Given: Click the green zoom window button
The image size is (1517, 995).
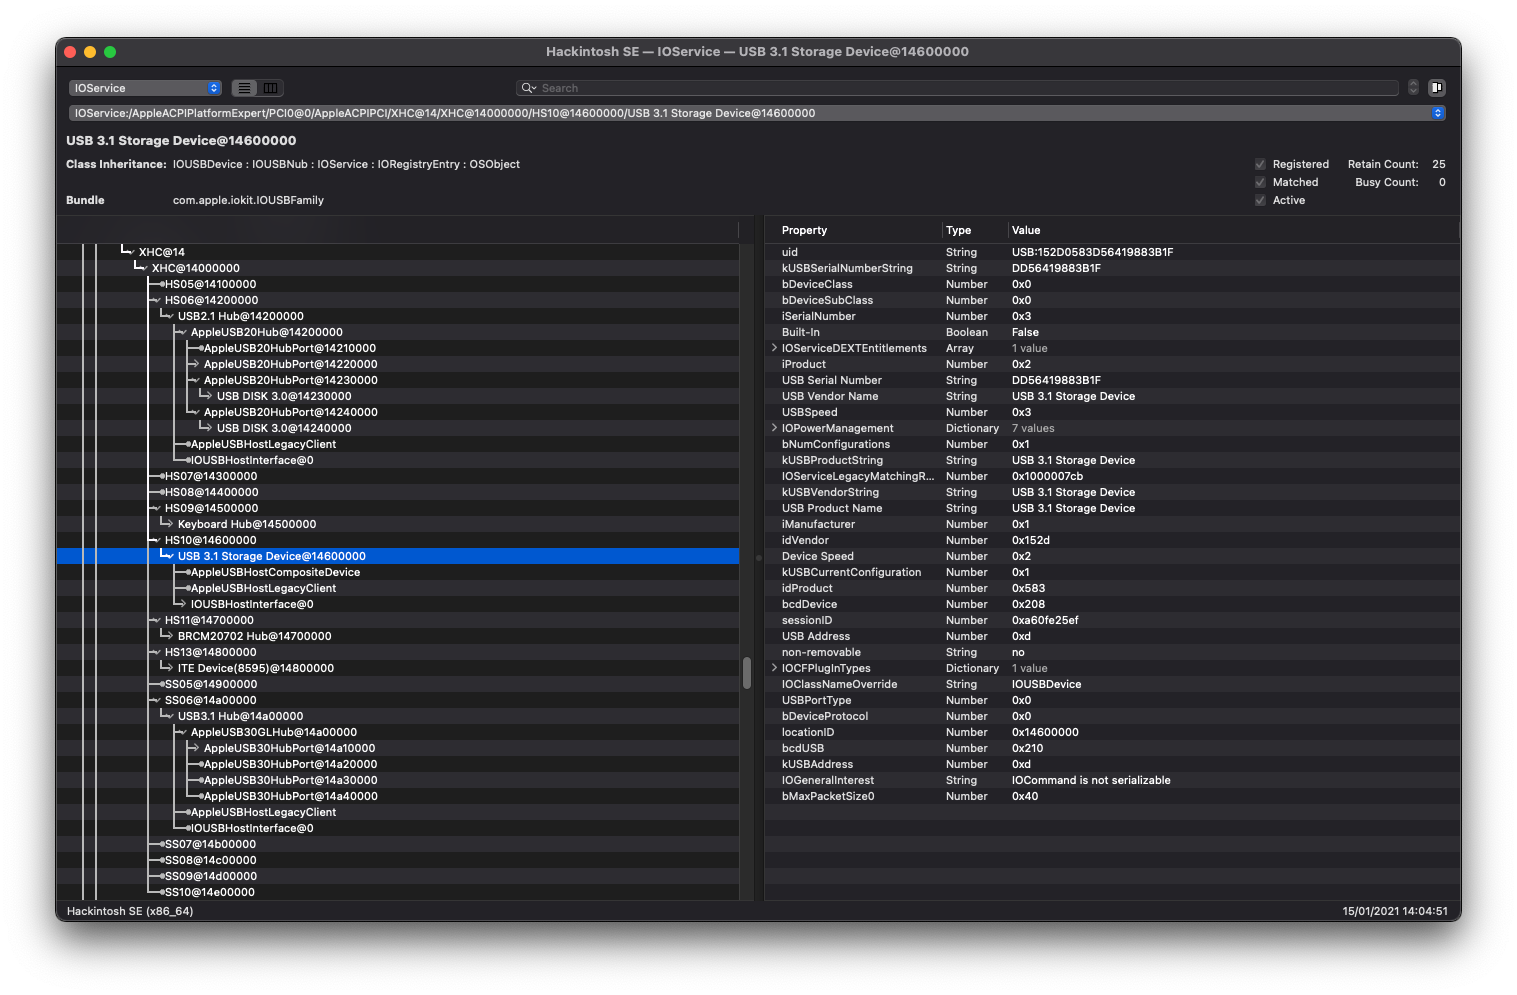Looking at the screenshot, I should (x=110, y=52).
